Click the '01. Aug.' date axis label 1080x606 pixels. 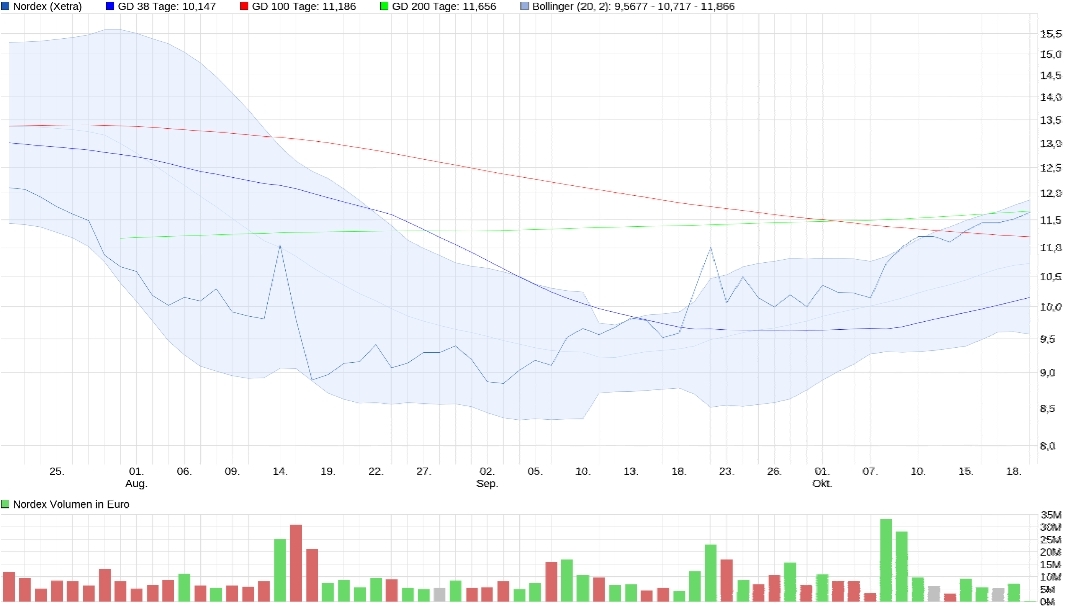[136, 477]
